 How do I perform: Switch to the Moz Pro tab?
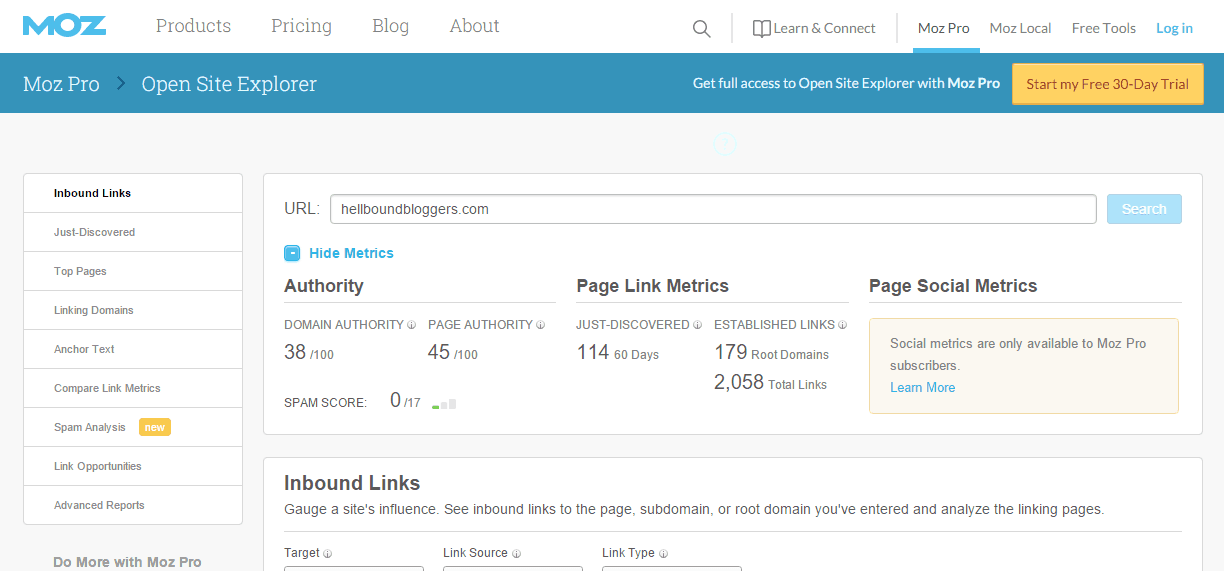tap(944, 28)
